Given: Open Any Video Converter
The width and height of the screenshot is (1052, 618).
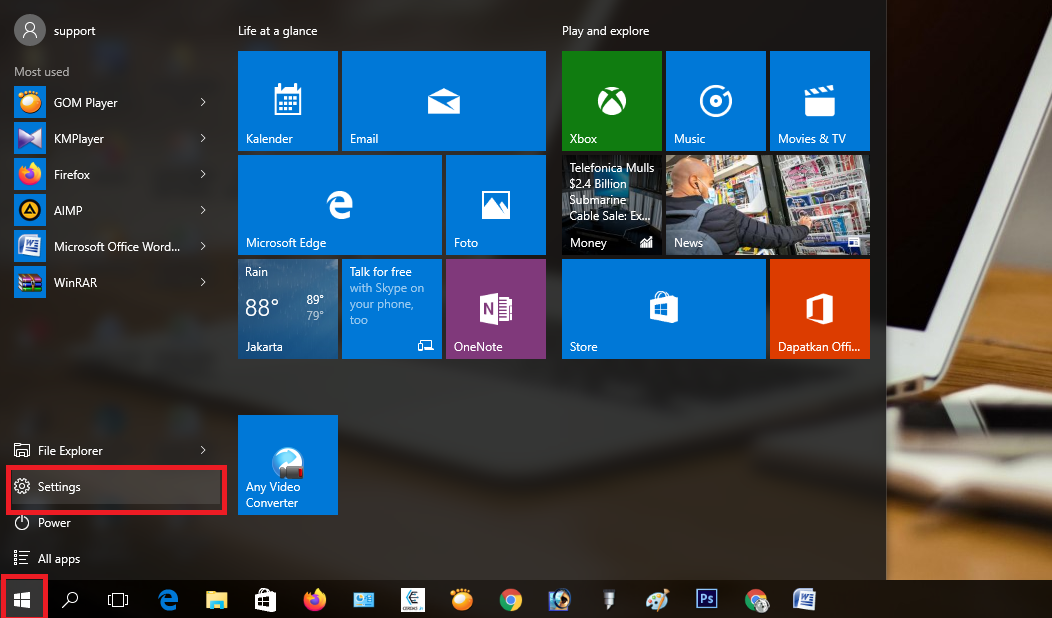Looking at the screenshot, I should [x=287, y=464].
